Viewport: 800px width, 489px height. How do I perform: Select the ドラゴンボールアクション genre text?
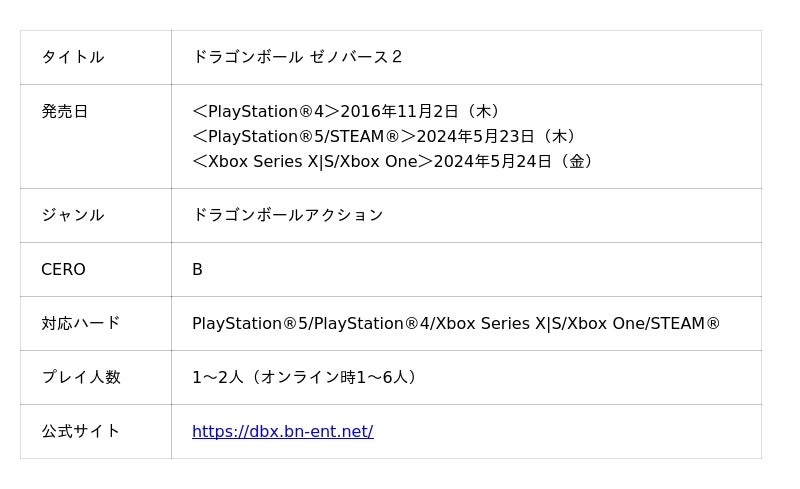tap(288, 215)
